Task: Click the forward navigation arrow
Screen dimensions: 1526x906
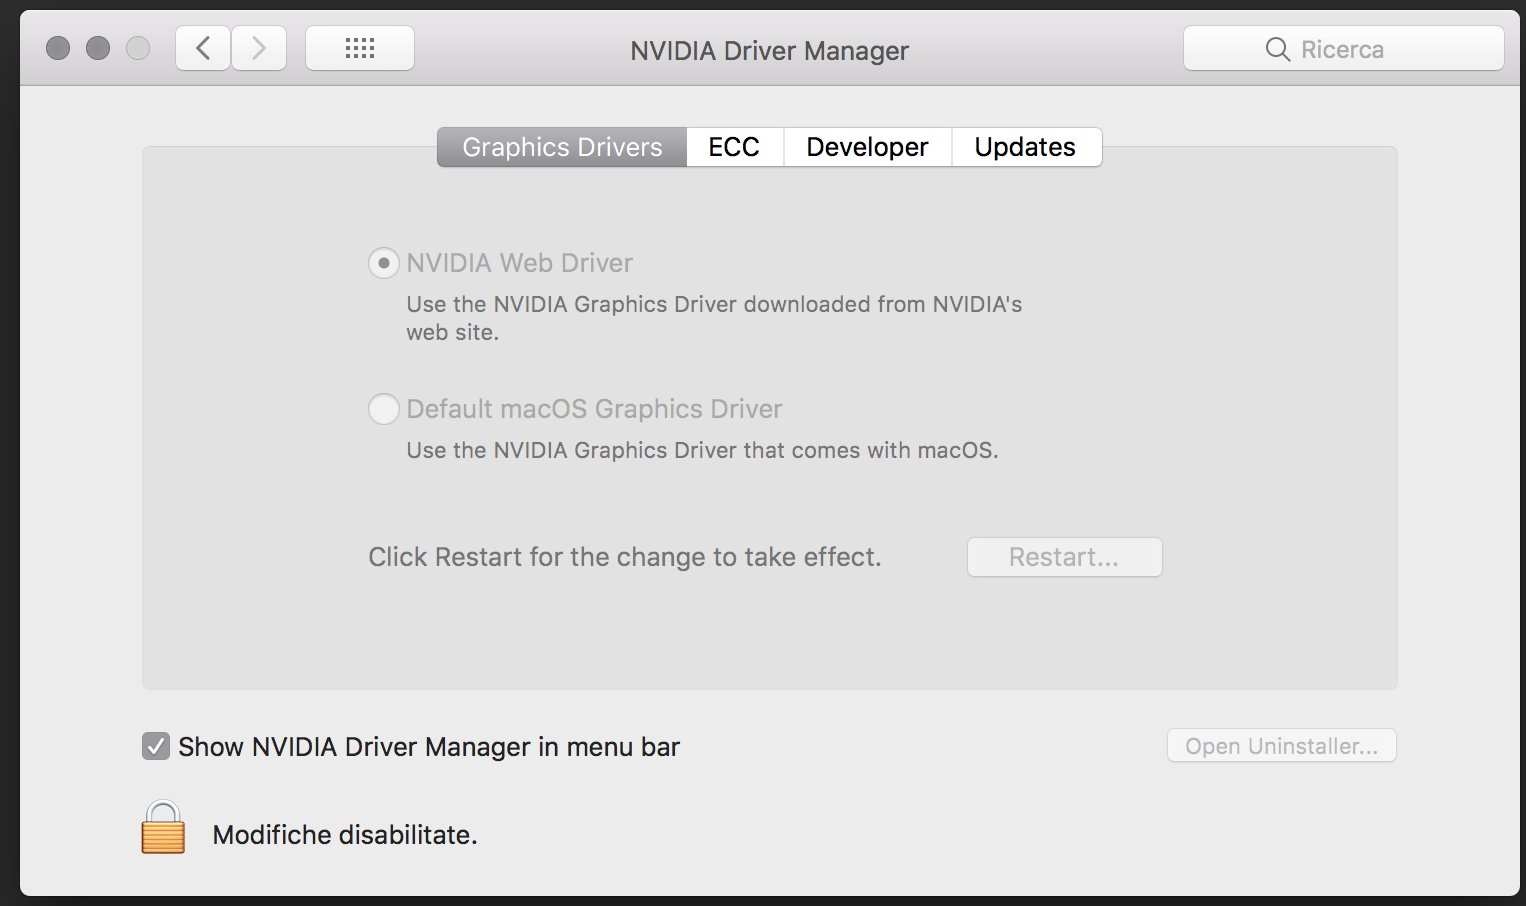Action: click(259, 48)
